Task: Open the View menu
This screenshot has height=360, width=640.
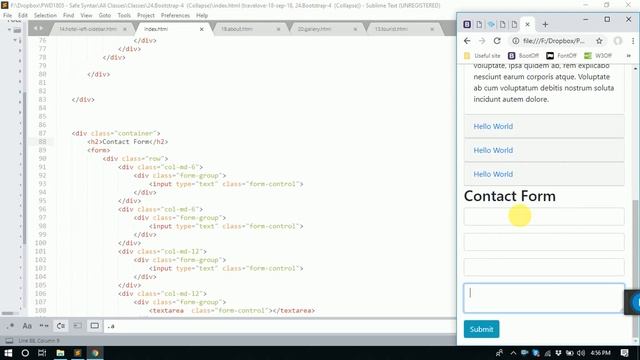Action: pos(86,15)
